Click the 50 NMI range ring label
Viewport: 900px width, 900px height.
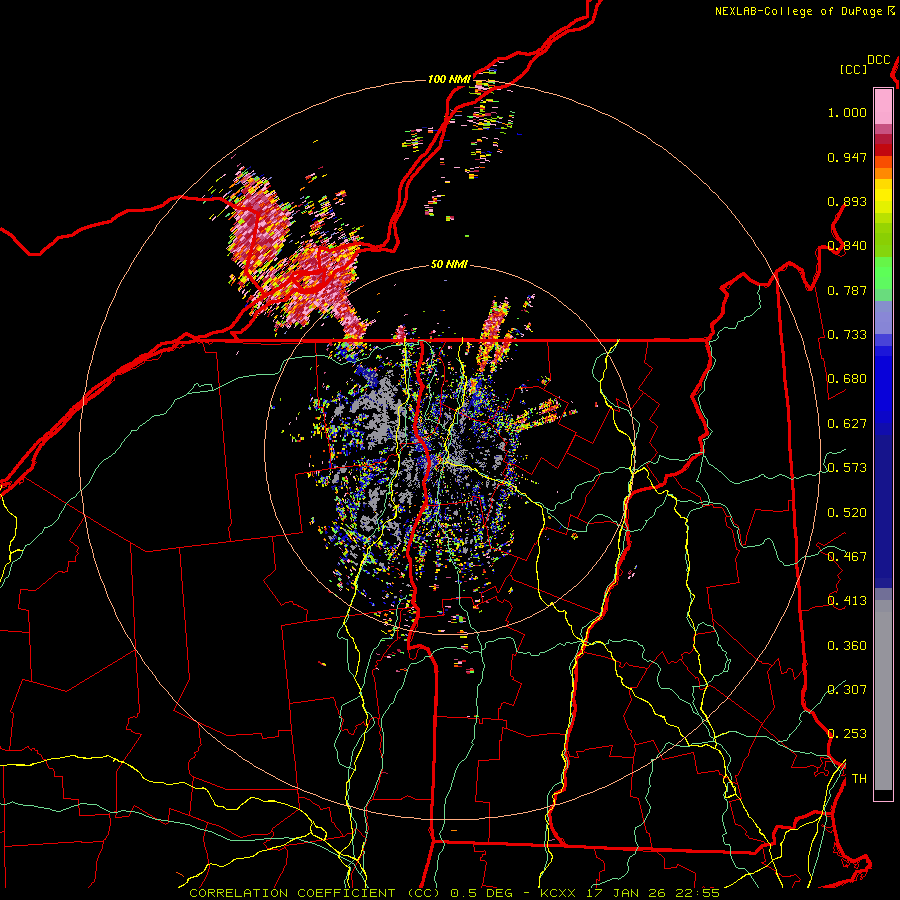449,265
